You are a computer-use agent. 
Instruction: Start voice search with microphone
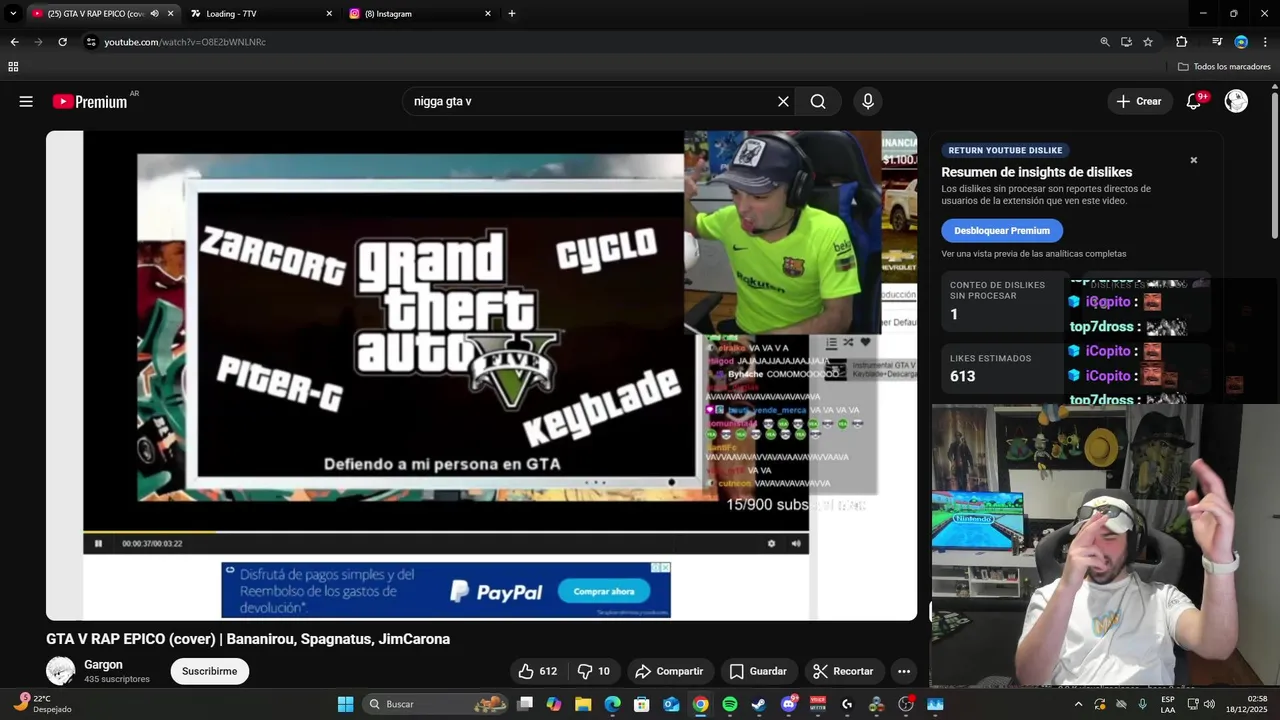click(868, 101)
